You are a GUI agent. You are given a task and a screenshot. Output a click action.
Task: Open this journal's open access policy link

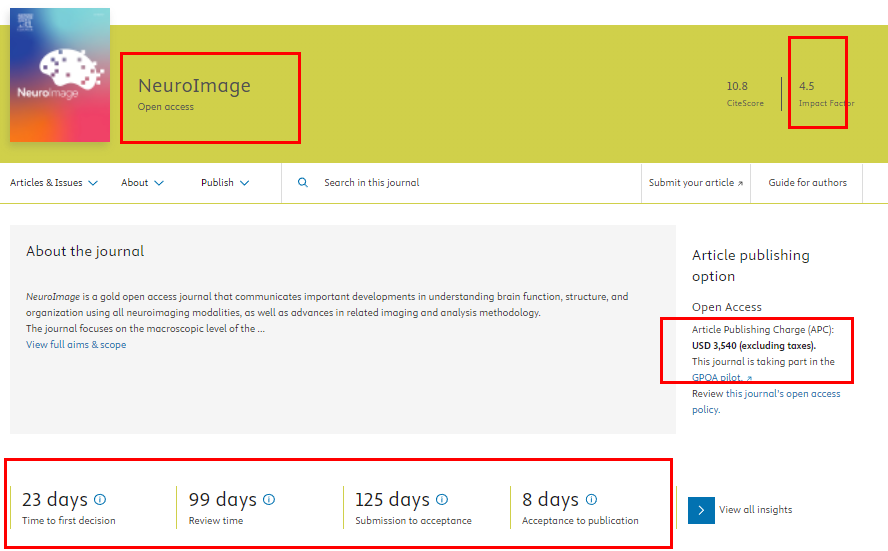pyautogui.click(x=783, y=394)
